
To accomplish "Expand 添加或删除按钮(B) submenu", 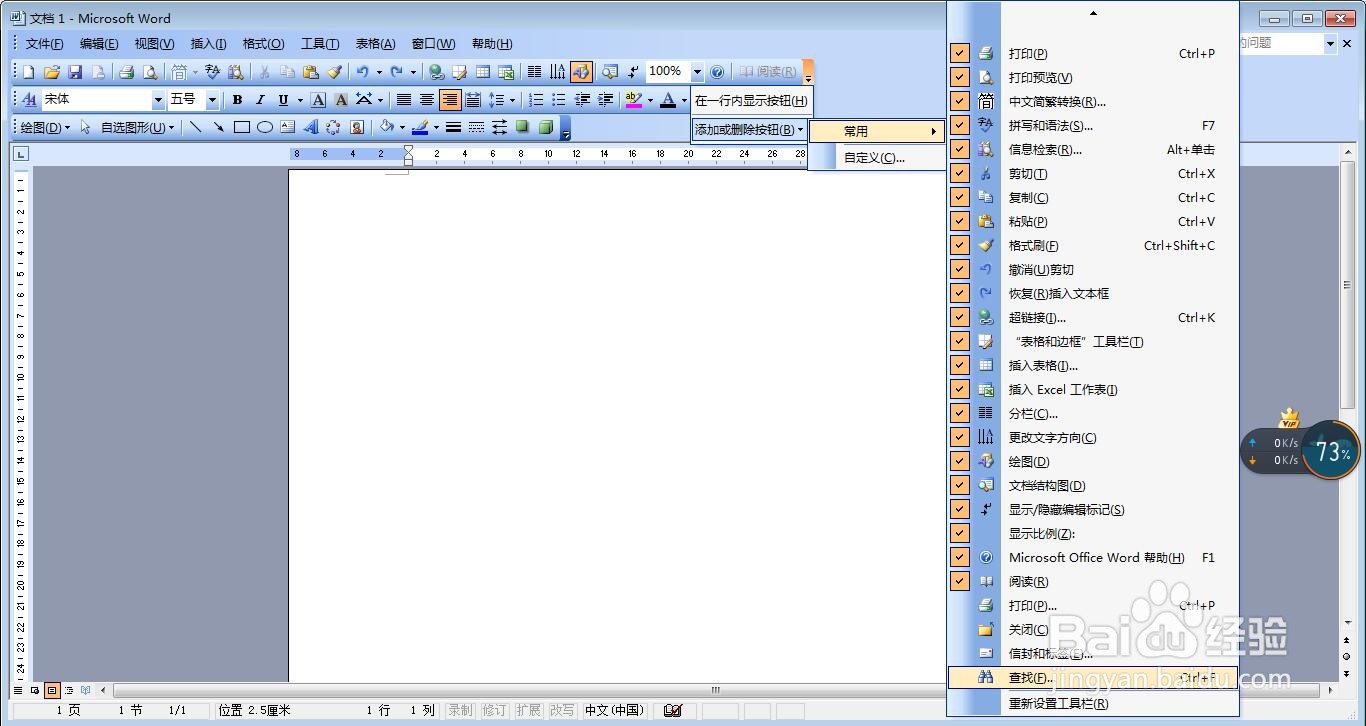I will (749, 130).
